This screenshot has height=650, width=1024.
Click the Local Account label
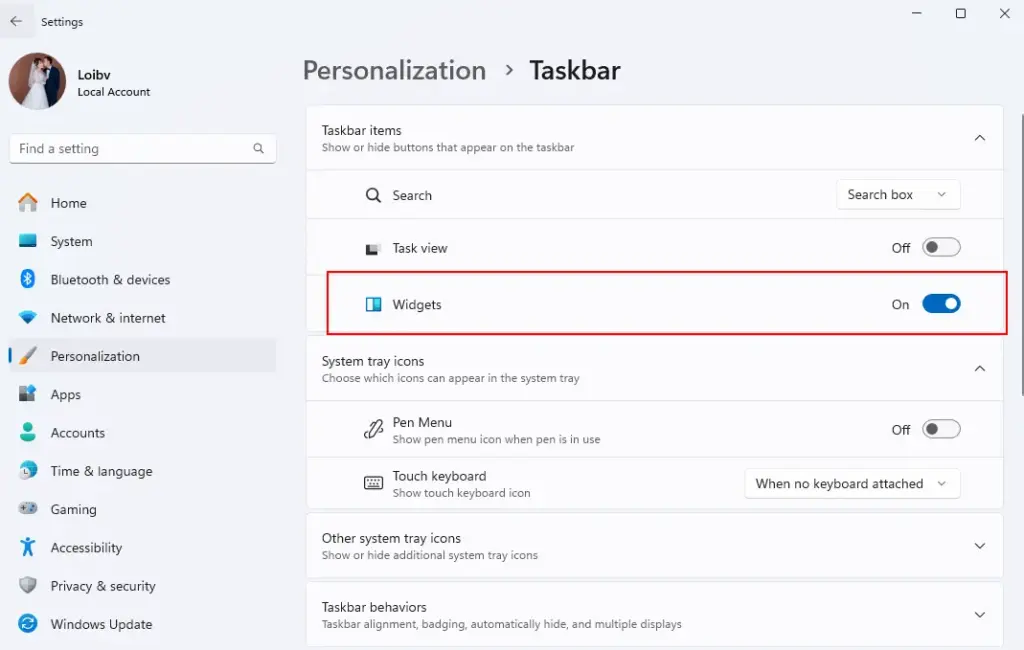point(114,92)
